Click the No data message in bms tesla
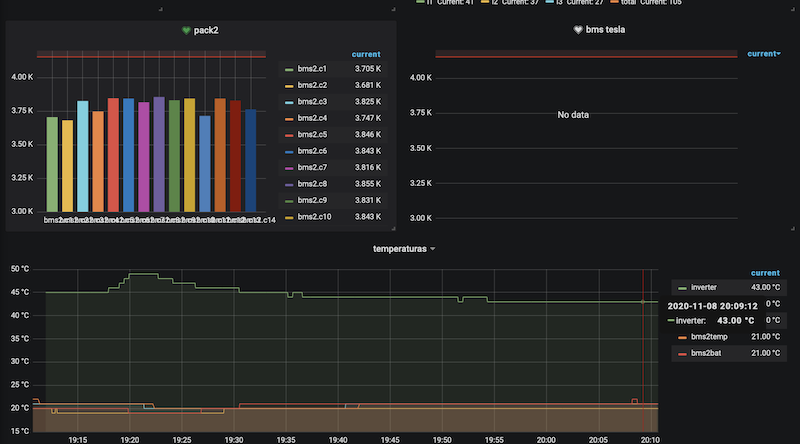The width and height of the screenshot is (800, 444). pos(573,115)
